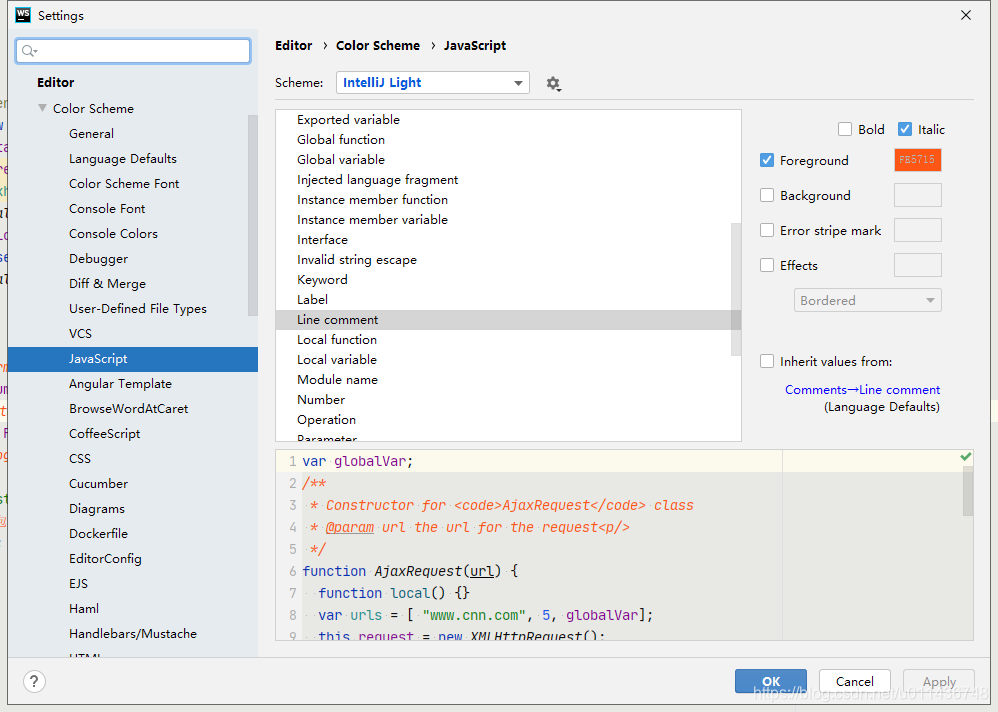Select 'Exported variable' in attributes list

tap(348, 120)
